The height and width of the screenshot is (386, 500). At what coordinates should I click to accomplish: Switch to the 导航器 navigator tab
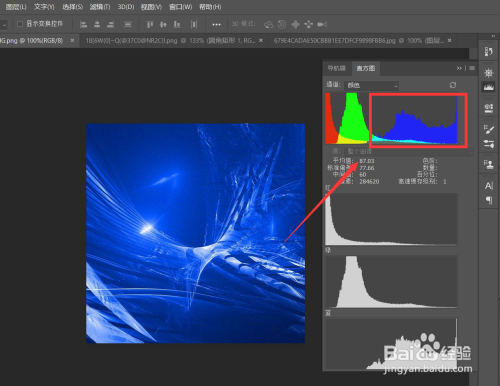(x=337, y=68)
